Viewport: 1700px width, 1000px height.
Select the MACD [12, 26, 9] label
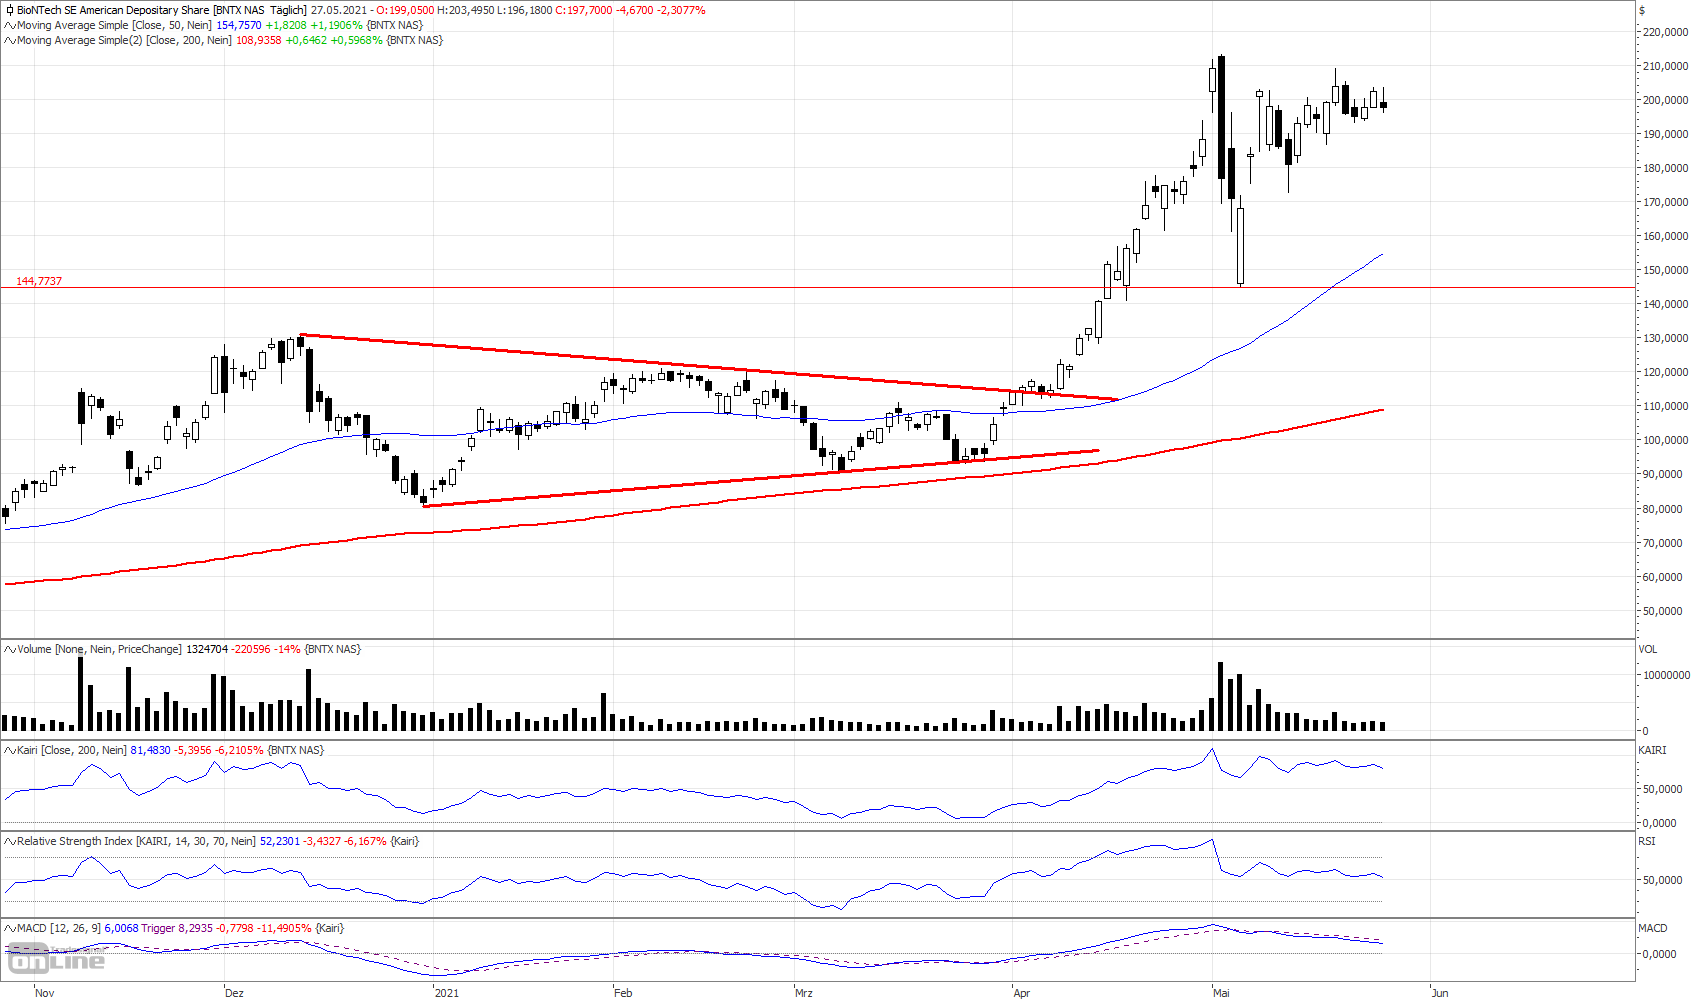[59, 928]
